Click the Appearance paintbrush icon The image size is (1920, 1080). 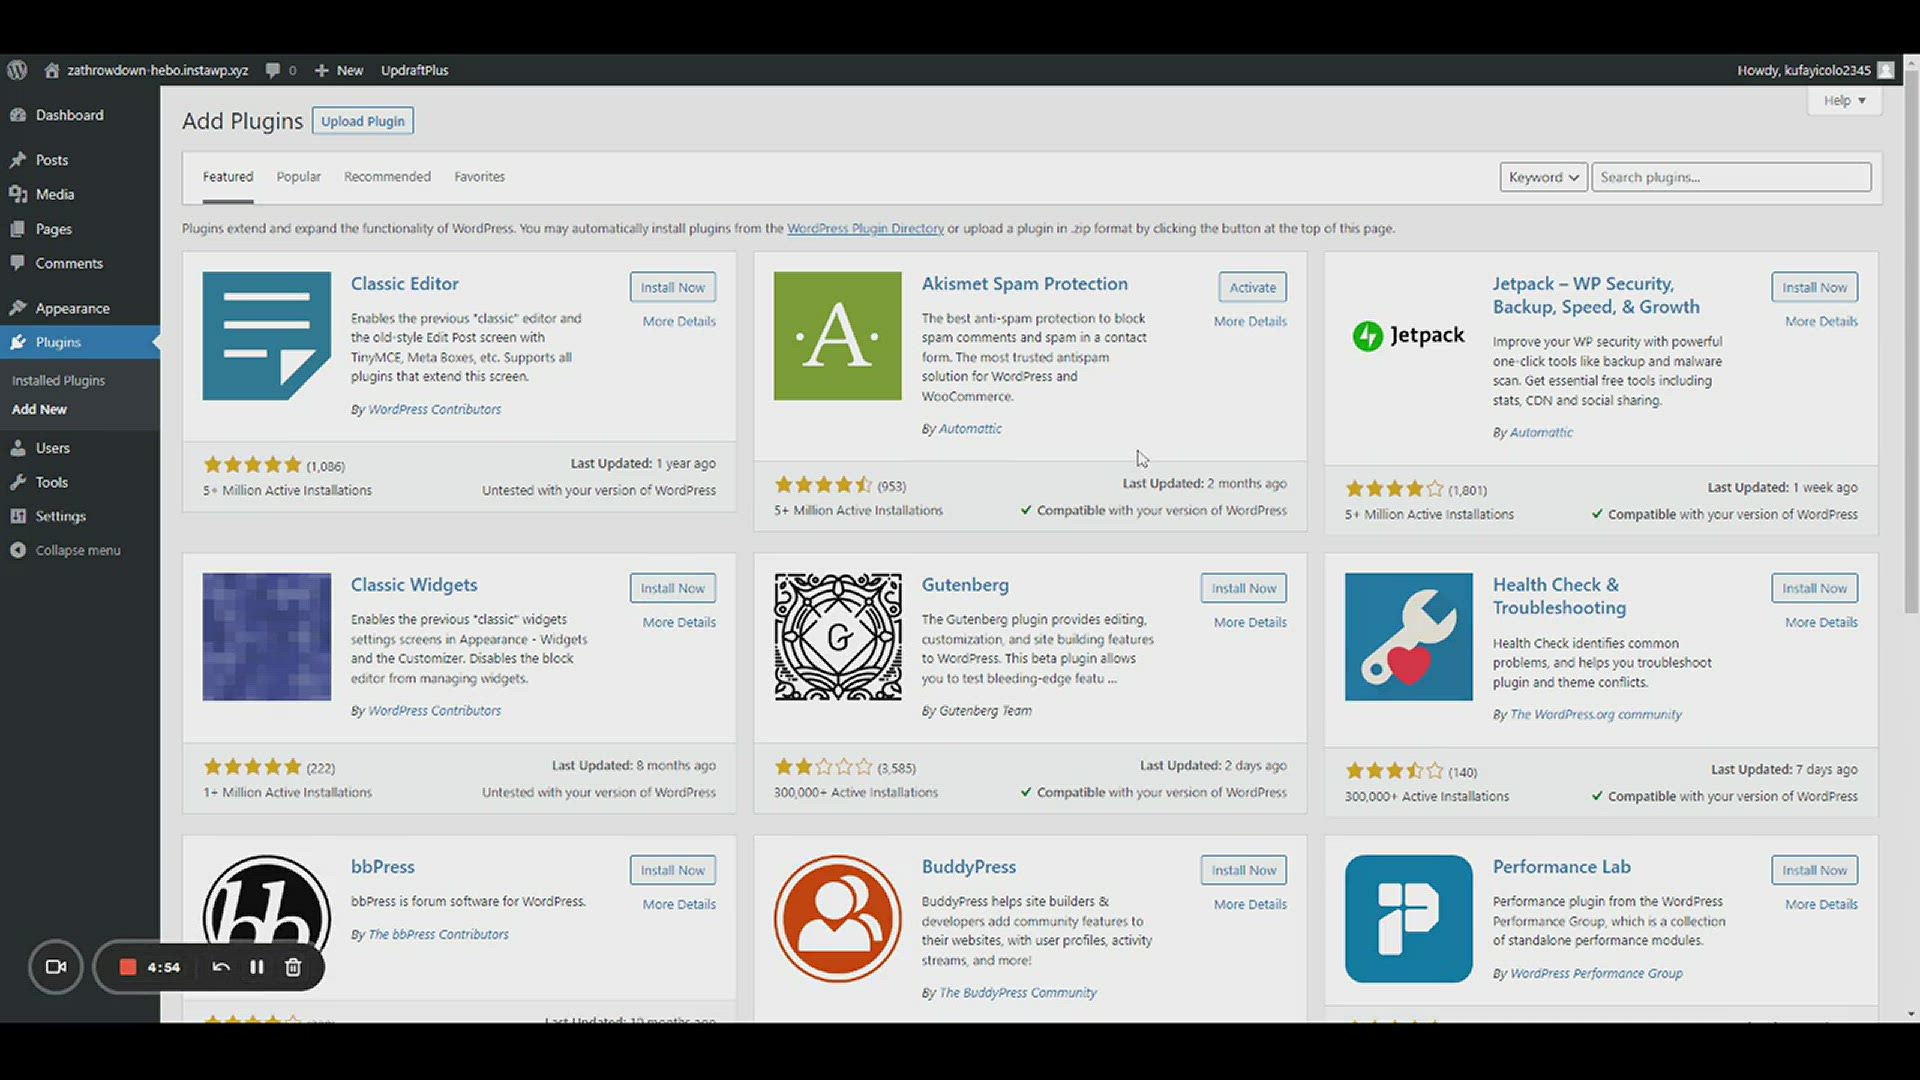(18, 308)
